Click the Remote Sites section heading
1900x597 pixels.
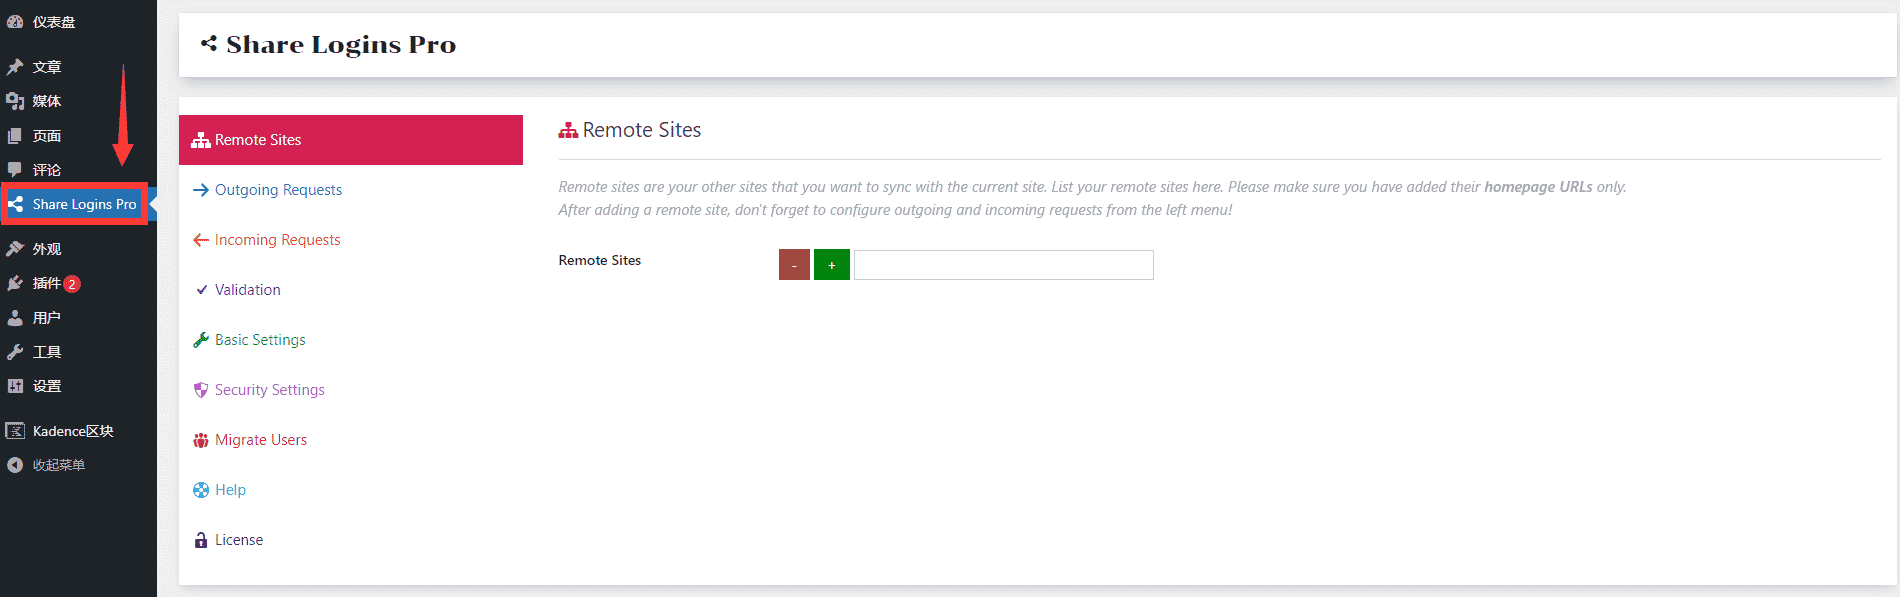pyautogui.click(x=642, y=130)
